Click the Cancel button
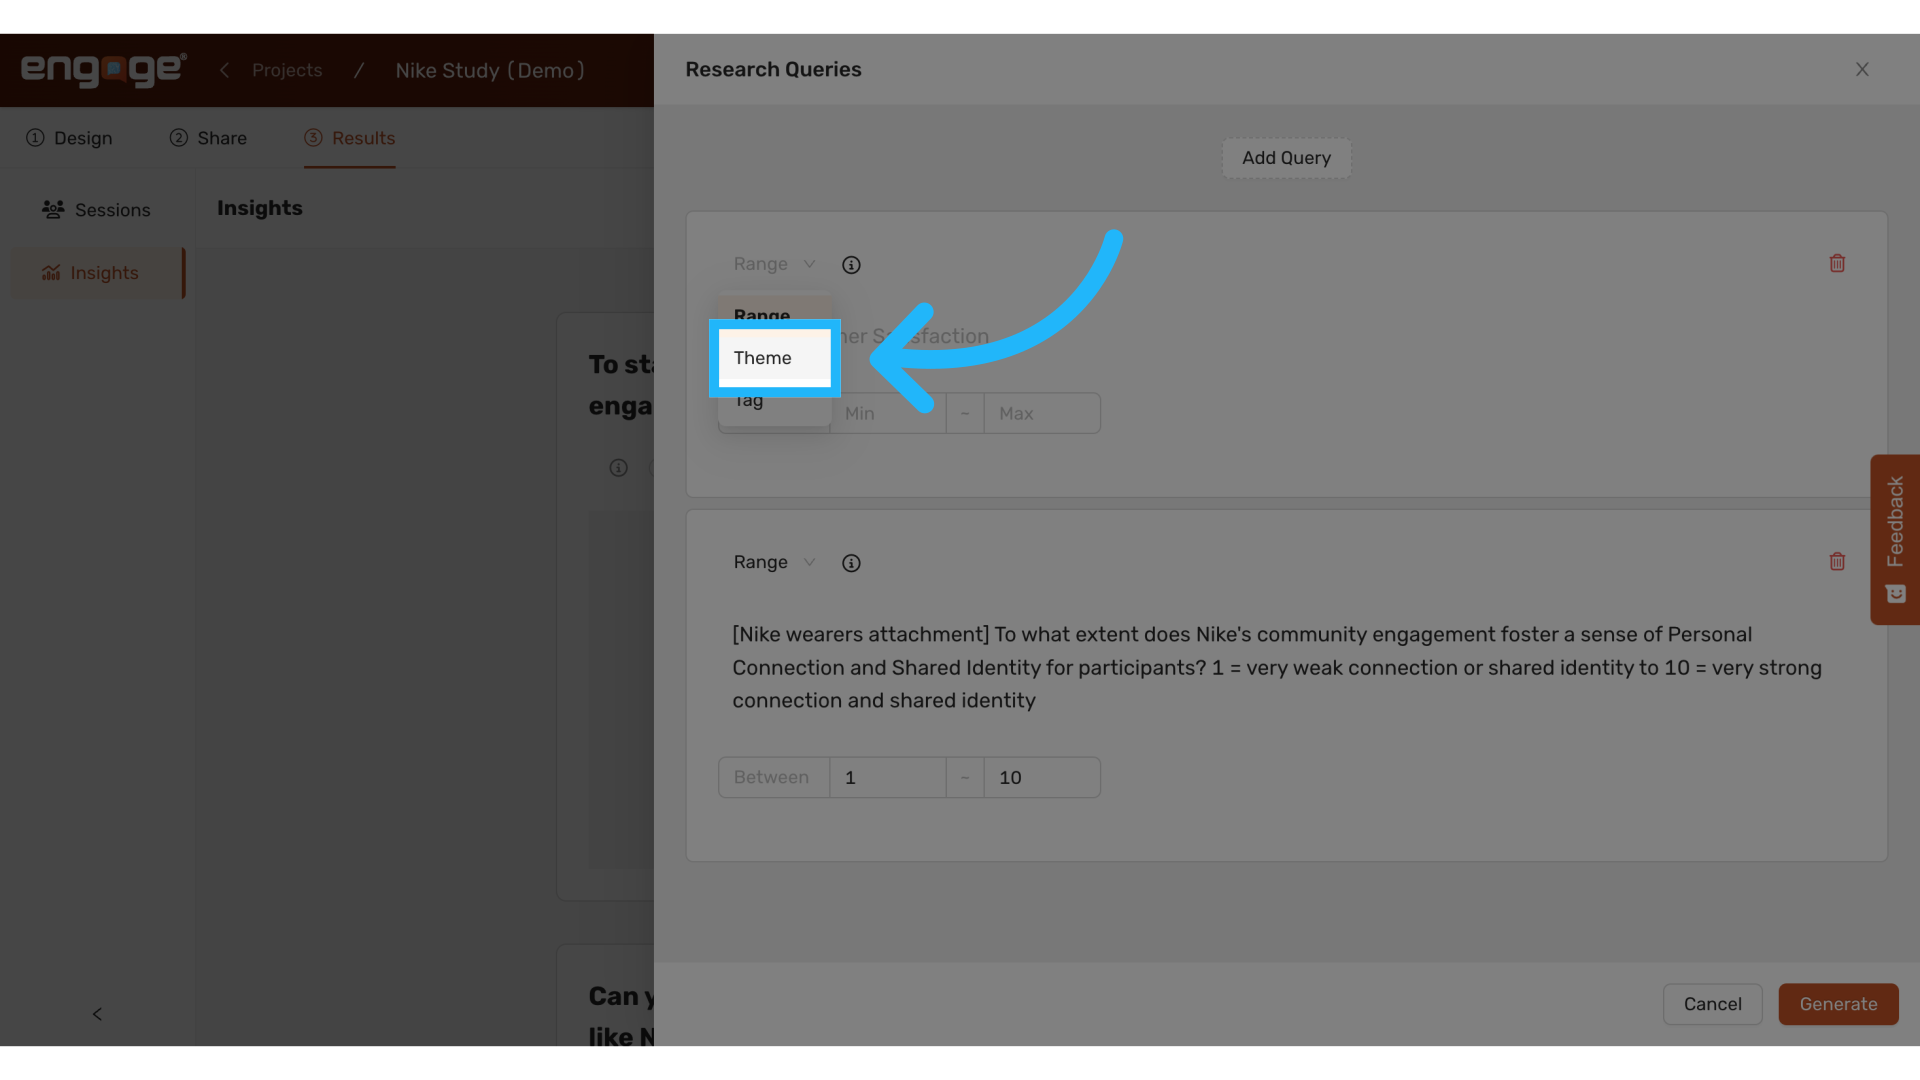Image resolution: width=1920 pixels, height=1080 pixels. click(x=1712, y=1004)
